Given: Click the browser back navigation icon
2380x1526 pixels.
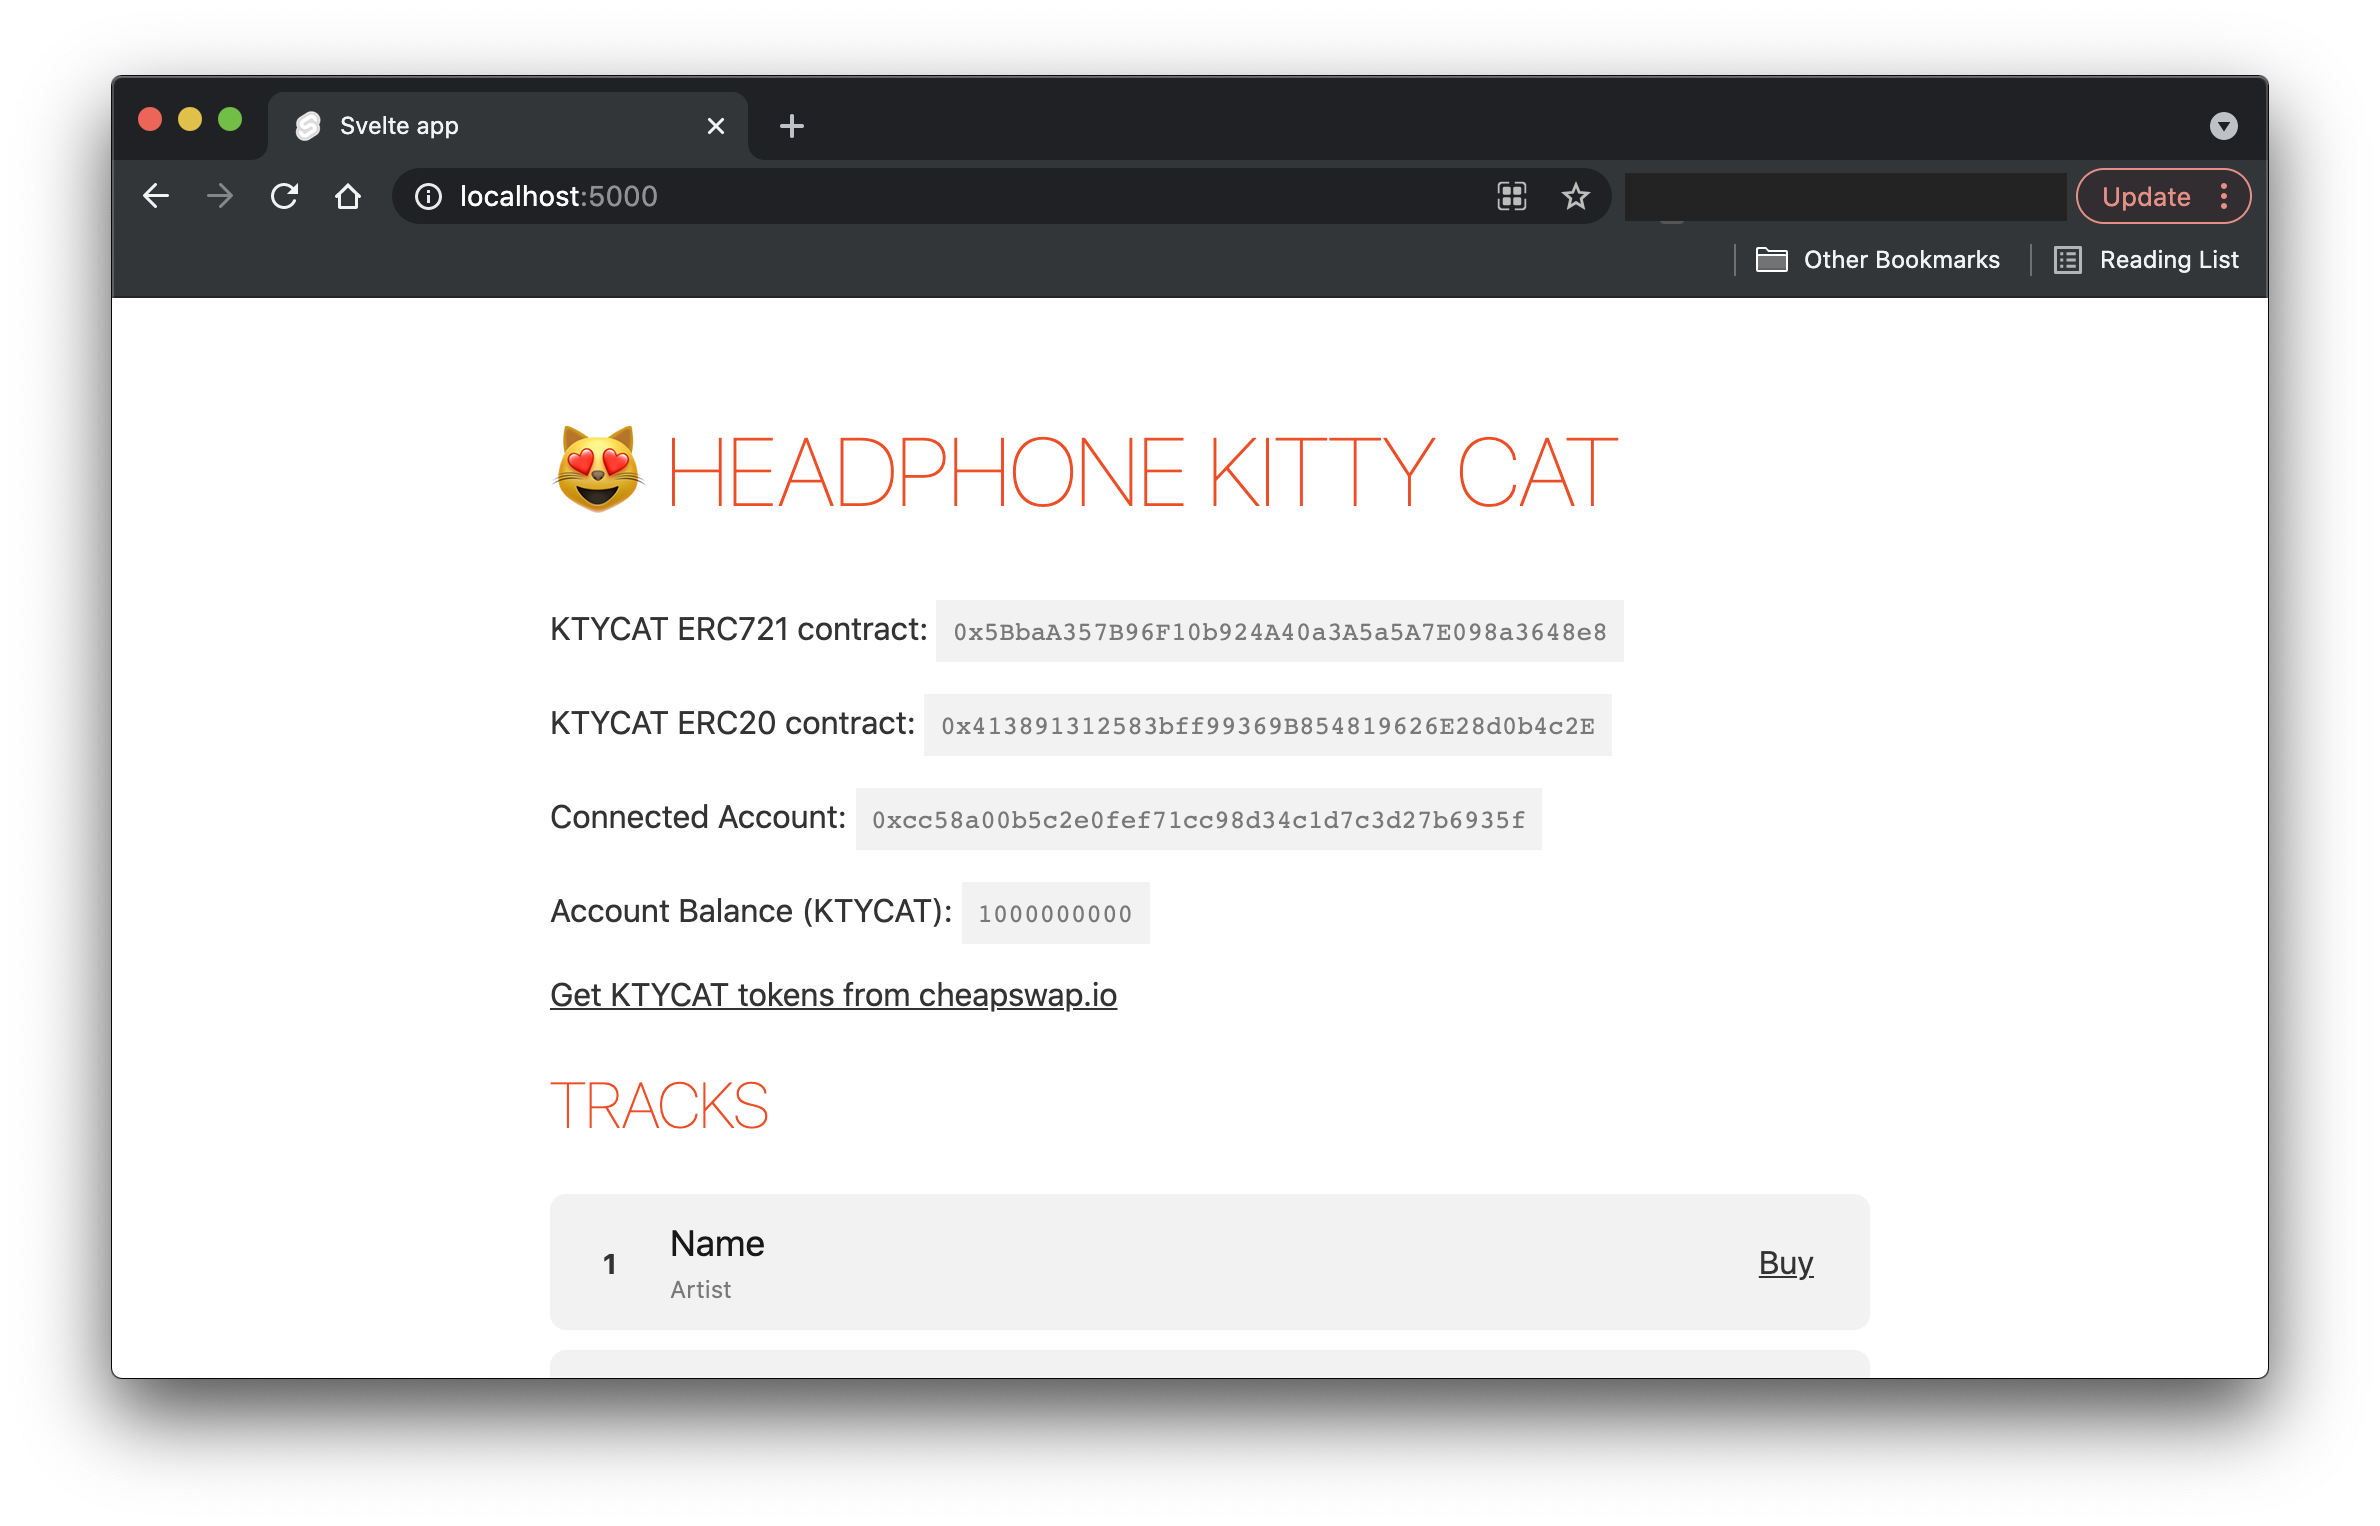Looking at the screenshot, I should point(156,196).
